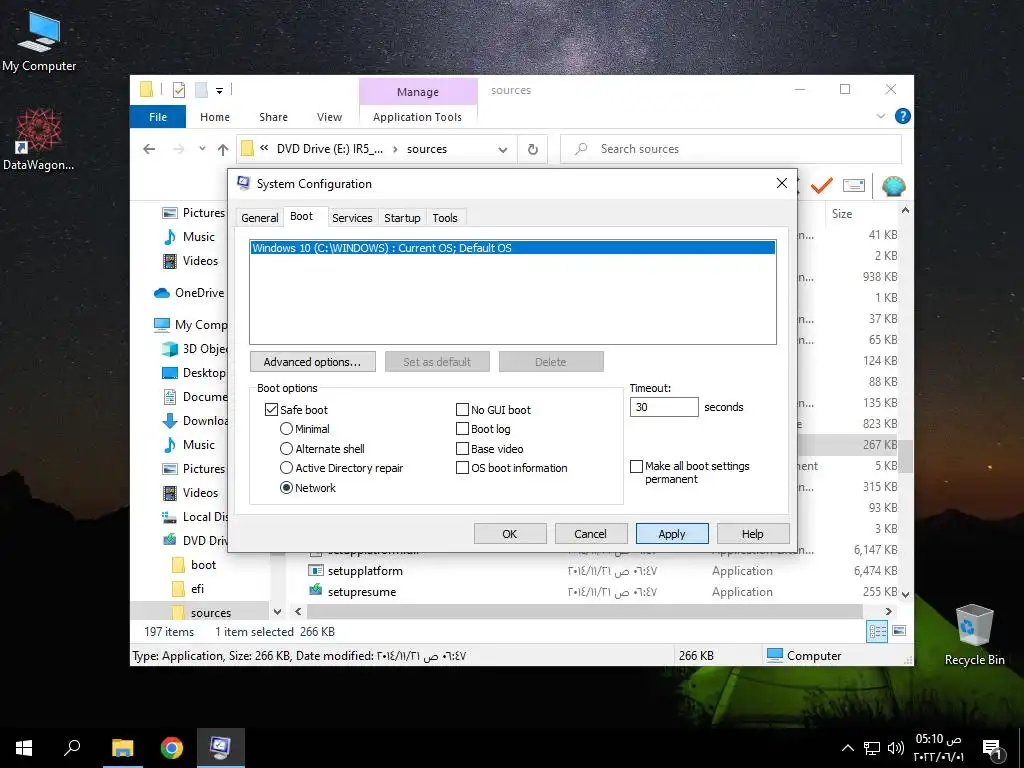Open the Tools tab
Image resolution: width=1024 pixels, height=768 pixels.
[445, 218]
